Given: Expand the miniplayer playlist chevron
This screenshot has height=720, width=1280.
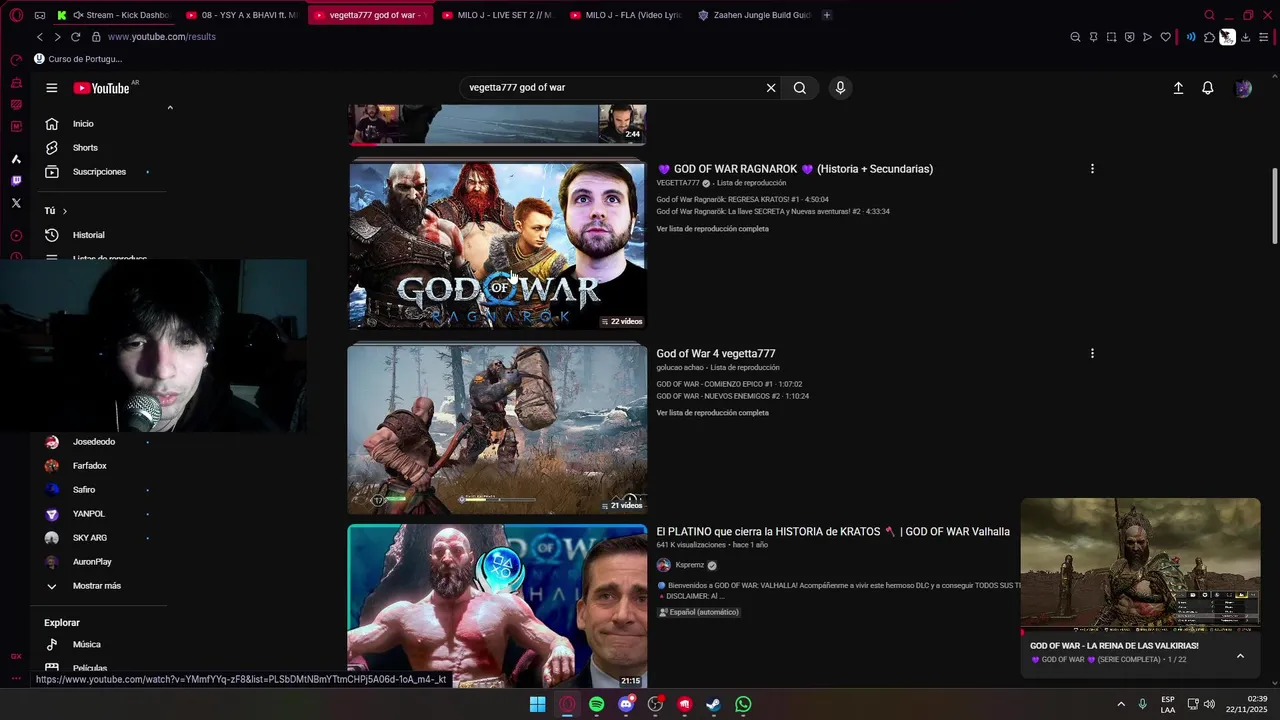Looking at the screenshot, I should click(1240, 656).
